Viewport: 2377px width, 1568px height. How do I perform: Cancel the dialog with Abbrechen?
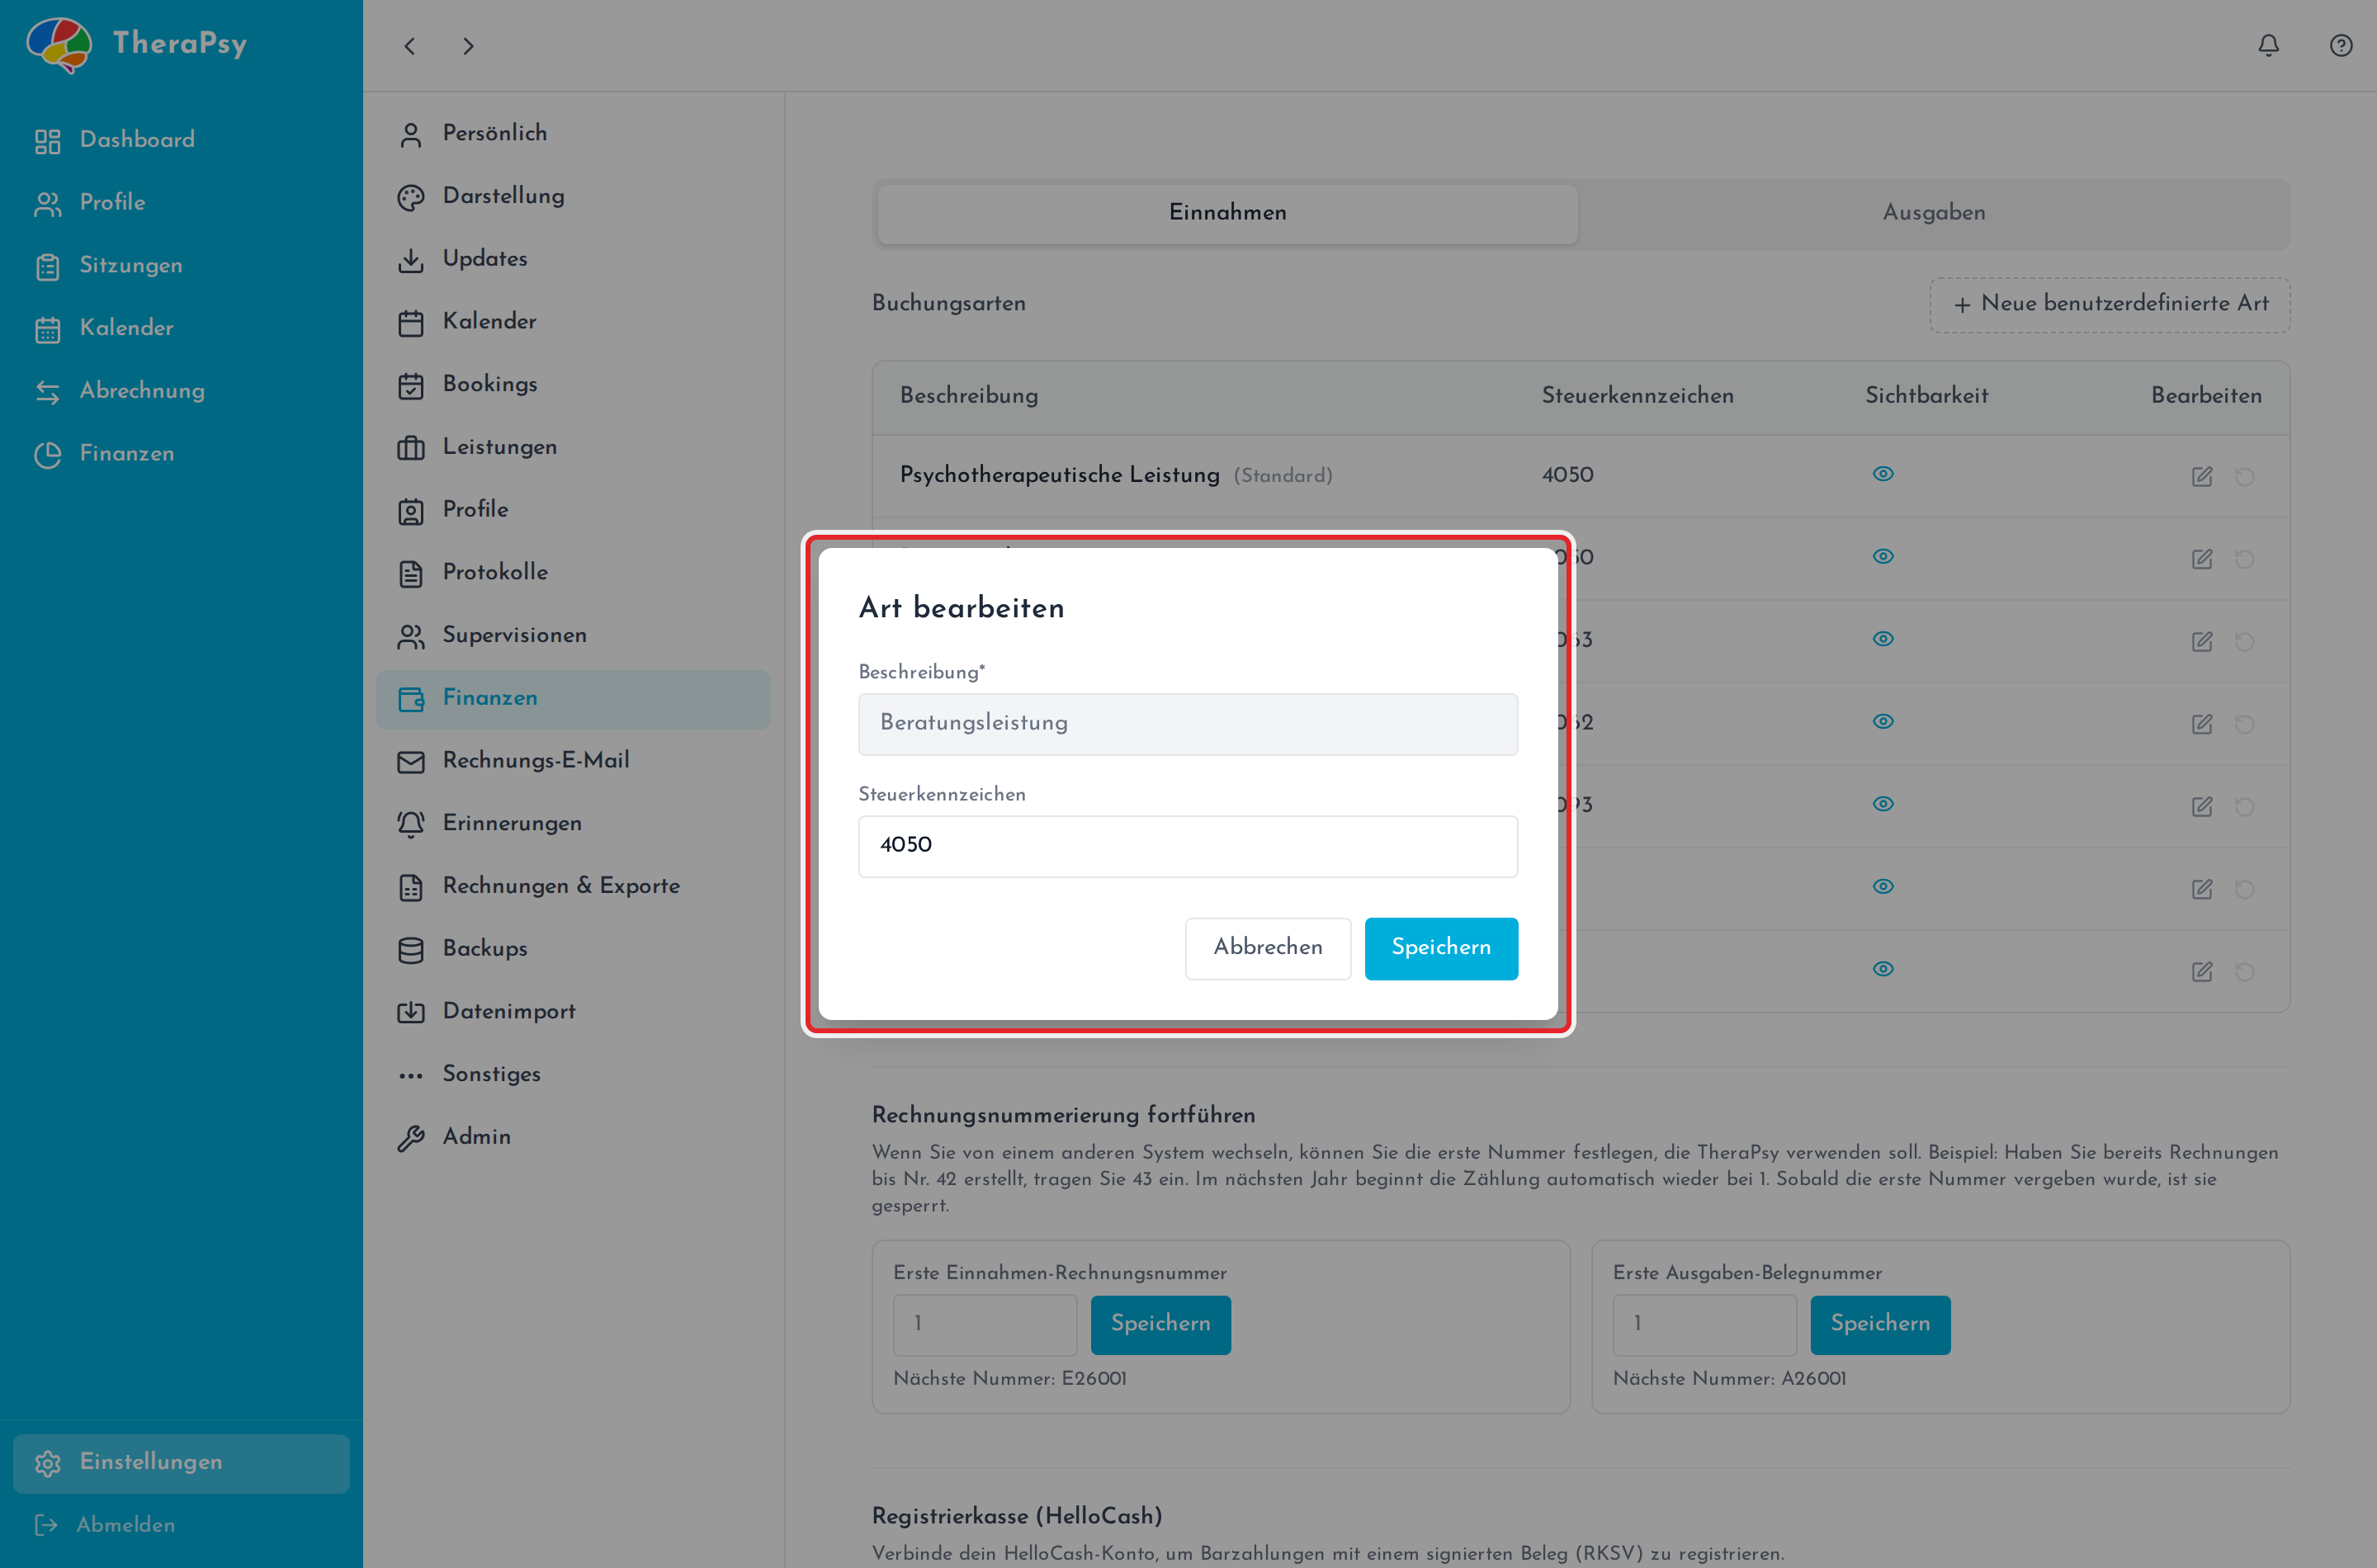pyautogui.click(x=1268, y=948)
